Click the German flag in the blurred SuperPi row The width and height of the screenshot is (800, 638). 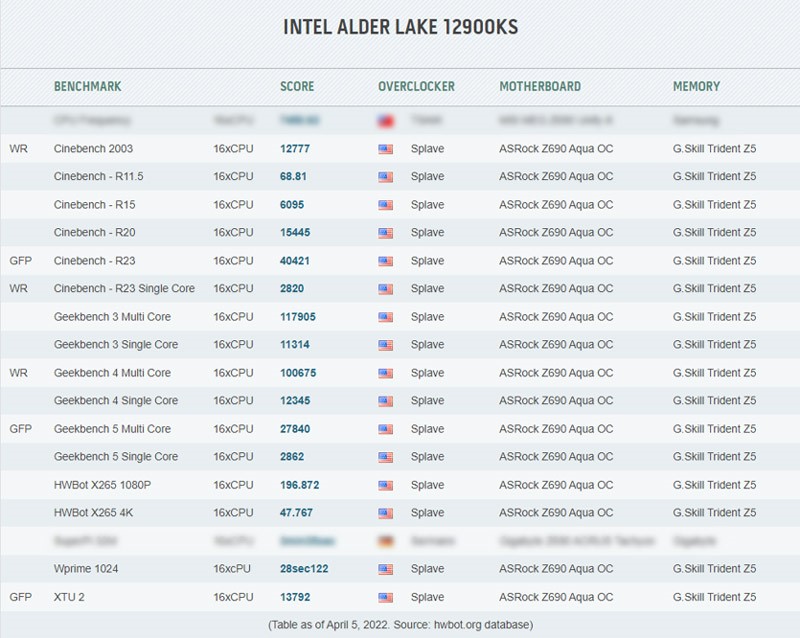pos(385,541)
